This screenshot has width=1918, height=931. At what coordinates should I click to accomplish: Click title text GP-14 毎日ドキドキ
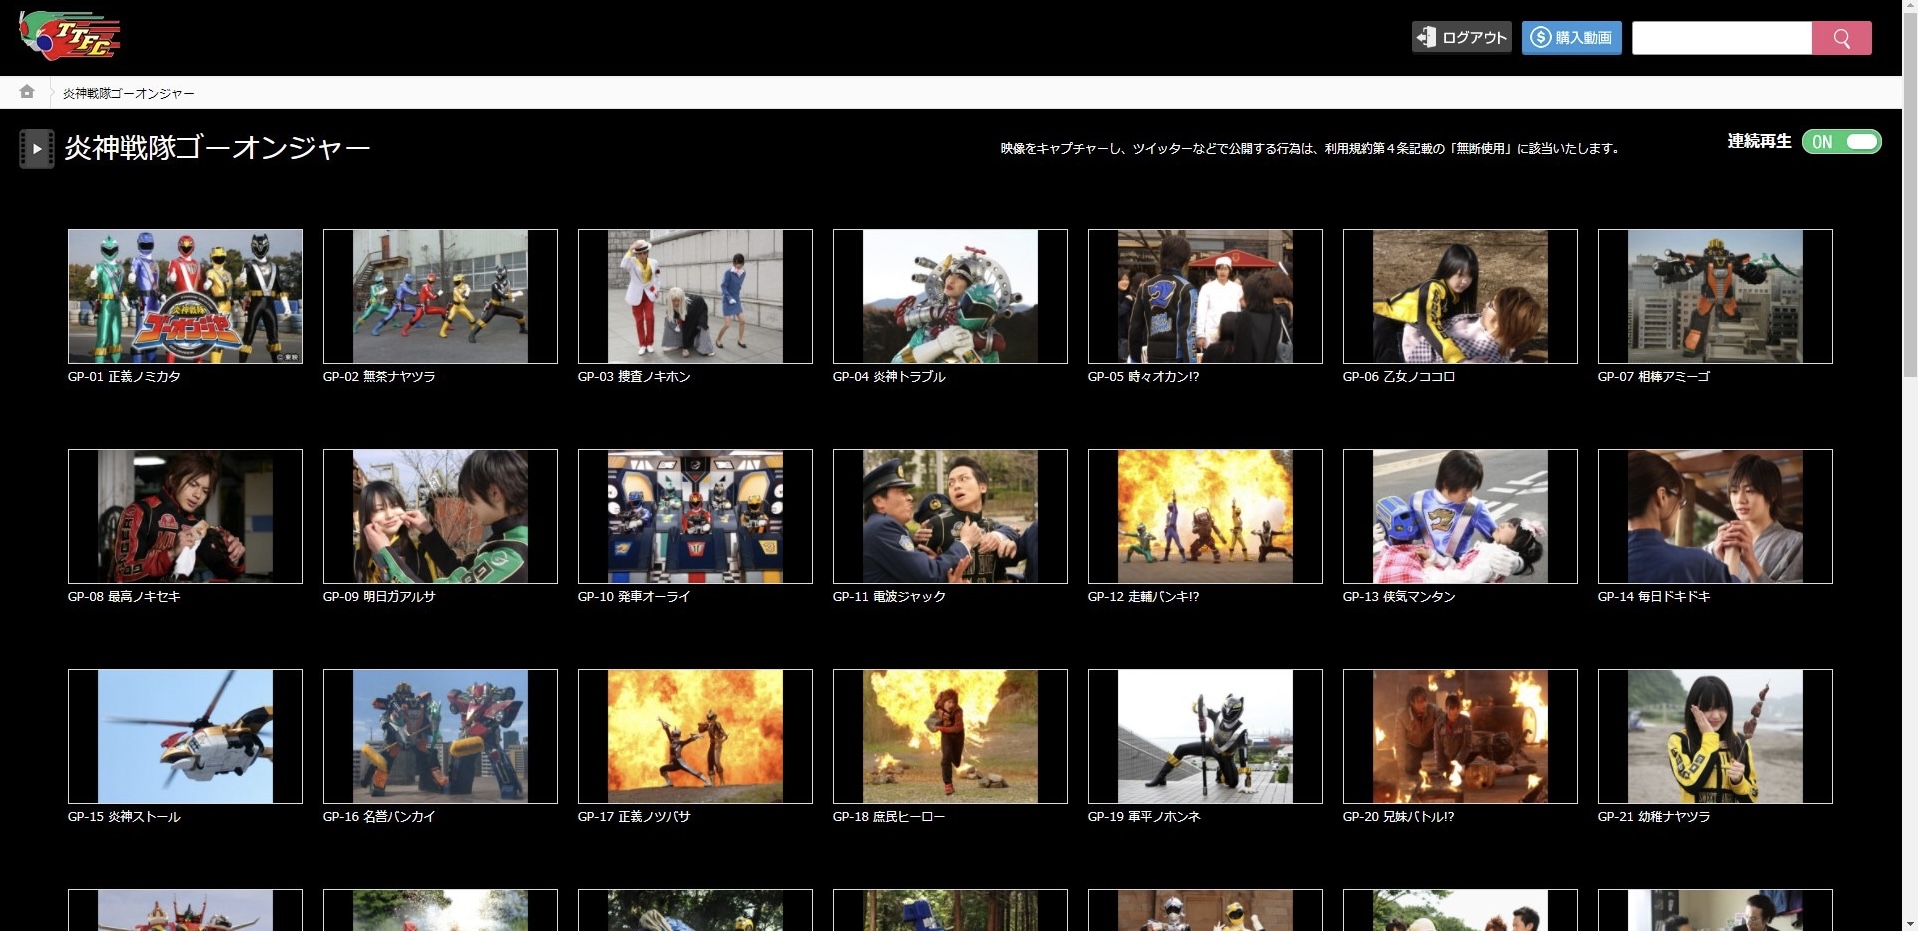(1654, 597)
